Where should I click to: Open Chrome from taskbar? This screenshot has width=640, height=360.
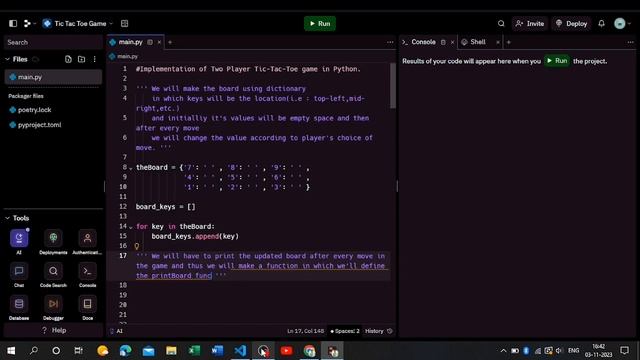pos(309,351)
